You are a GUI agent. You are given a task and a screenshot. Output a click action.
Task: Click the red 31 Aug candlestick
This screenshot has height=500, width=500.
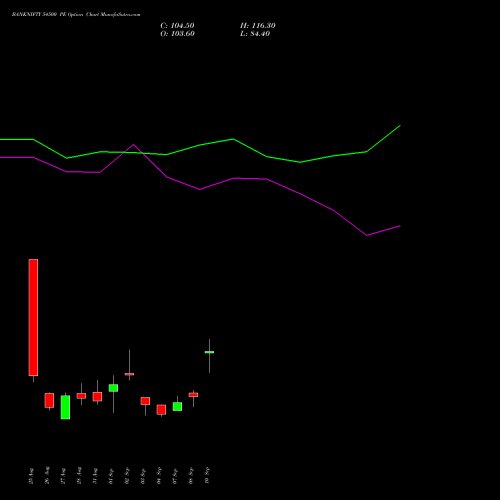[97, 396]
